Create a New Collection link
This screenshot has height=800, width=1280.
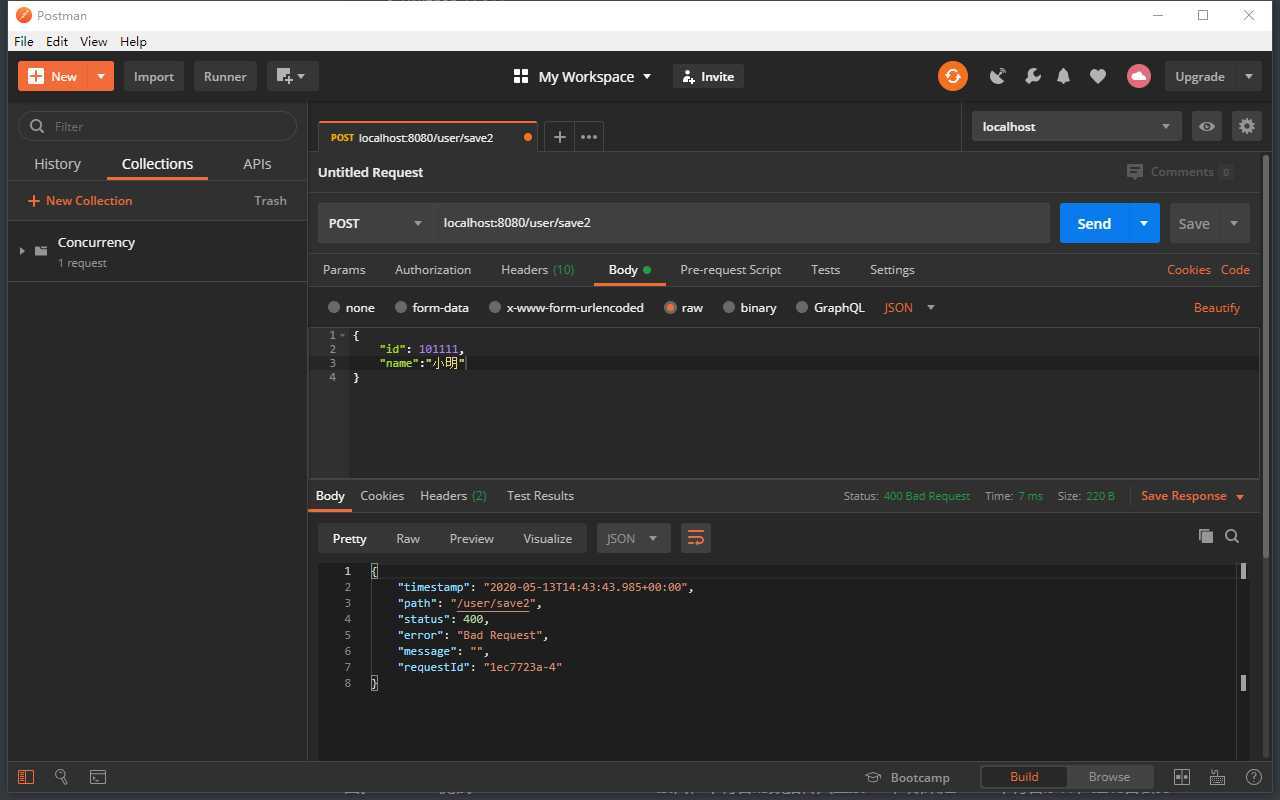(x=80, y=200)
